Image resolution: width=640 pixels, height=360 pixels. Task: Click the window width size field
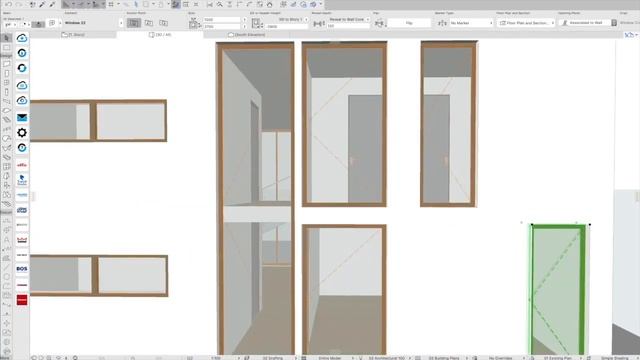click(x=222, y=20)
